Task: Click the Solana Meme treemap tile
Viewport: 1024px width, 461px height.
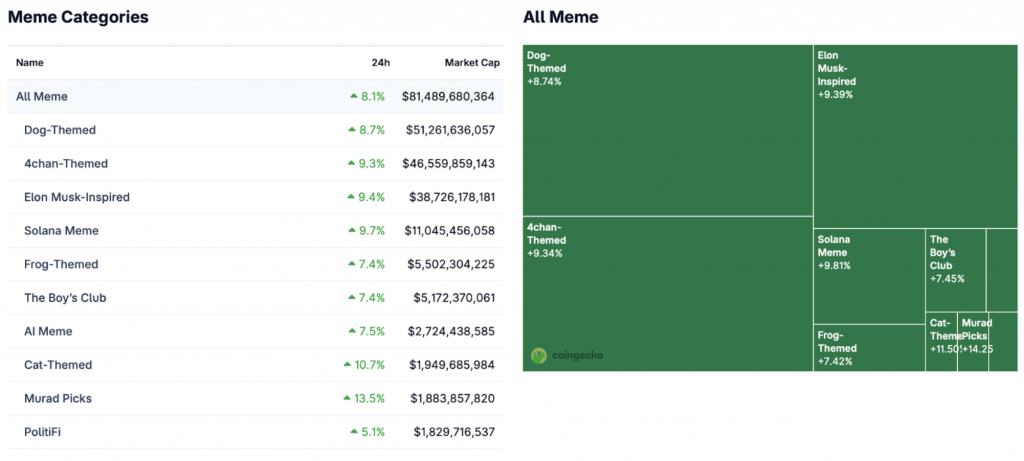Action: click(868, 275)
